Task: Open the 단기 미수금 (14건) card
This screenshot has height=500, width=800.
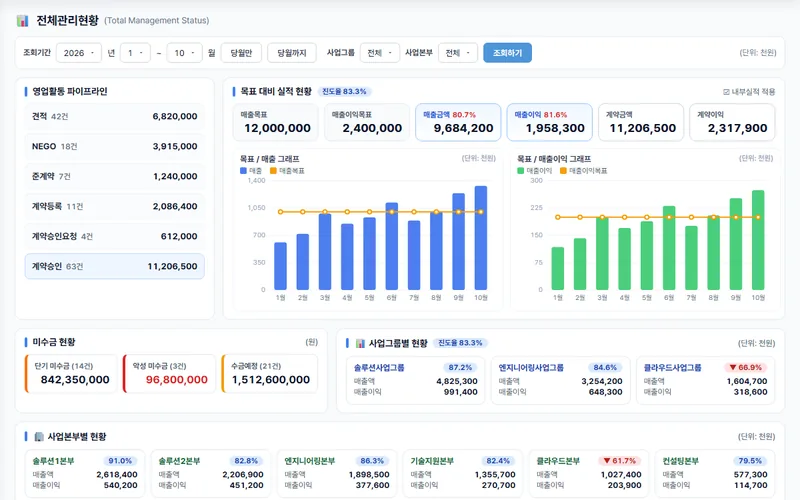Action: point(71,374)
